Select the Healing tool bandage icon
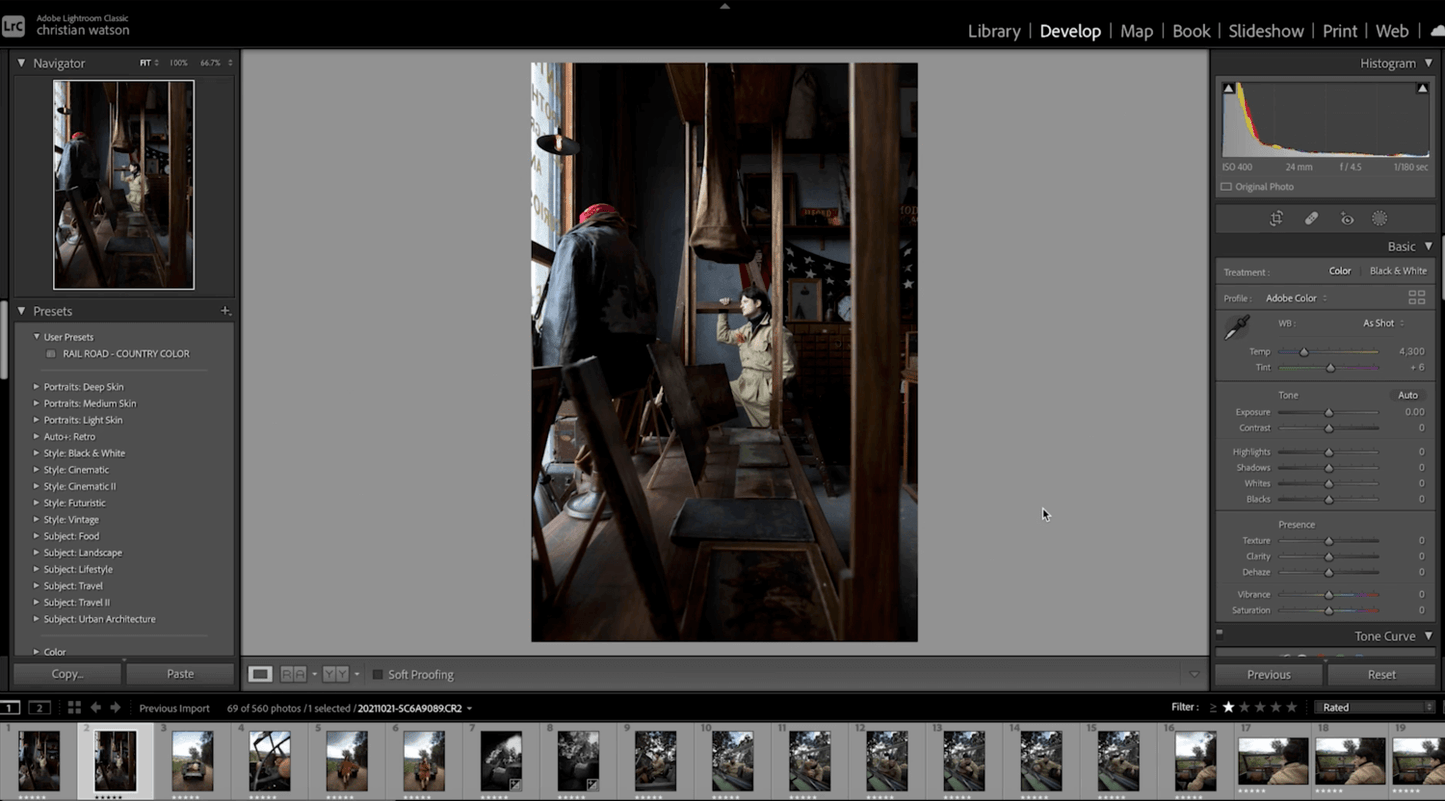The height and width of the screenshot is (801, 1445). [x=1311, y=219]
